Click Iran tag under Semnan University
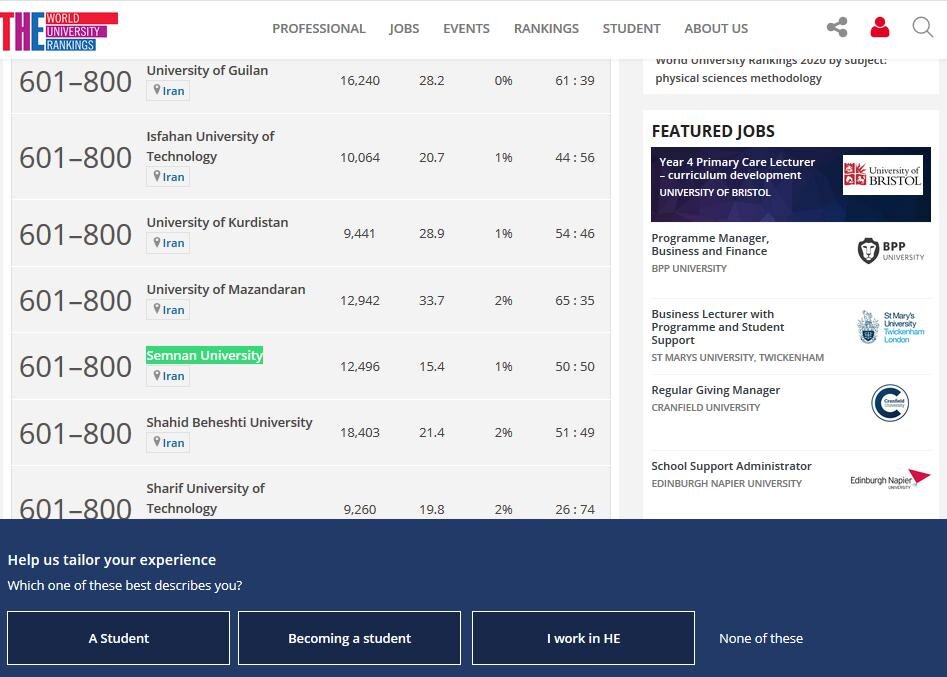This screenshot has height=677, width=947. pyautogui.click(x=168, y=376)
